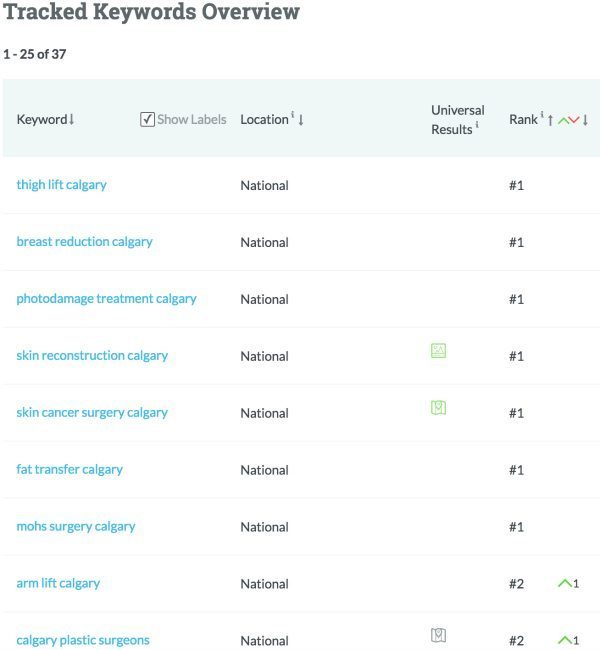The height and width of the screenshot is (650, 600).
Task: Open arm lift calgary keyword
Action: coord(58,583)
